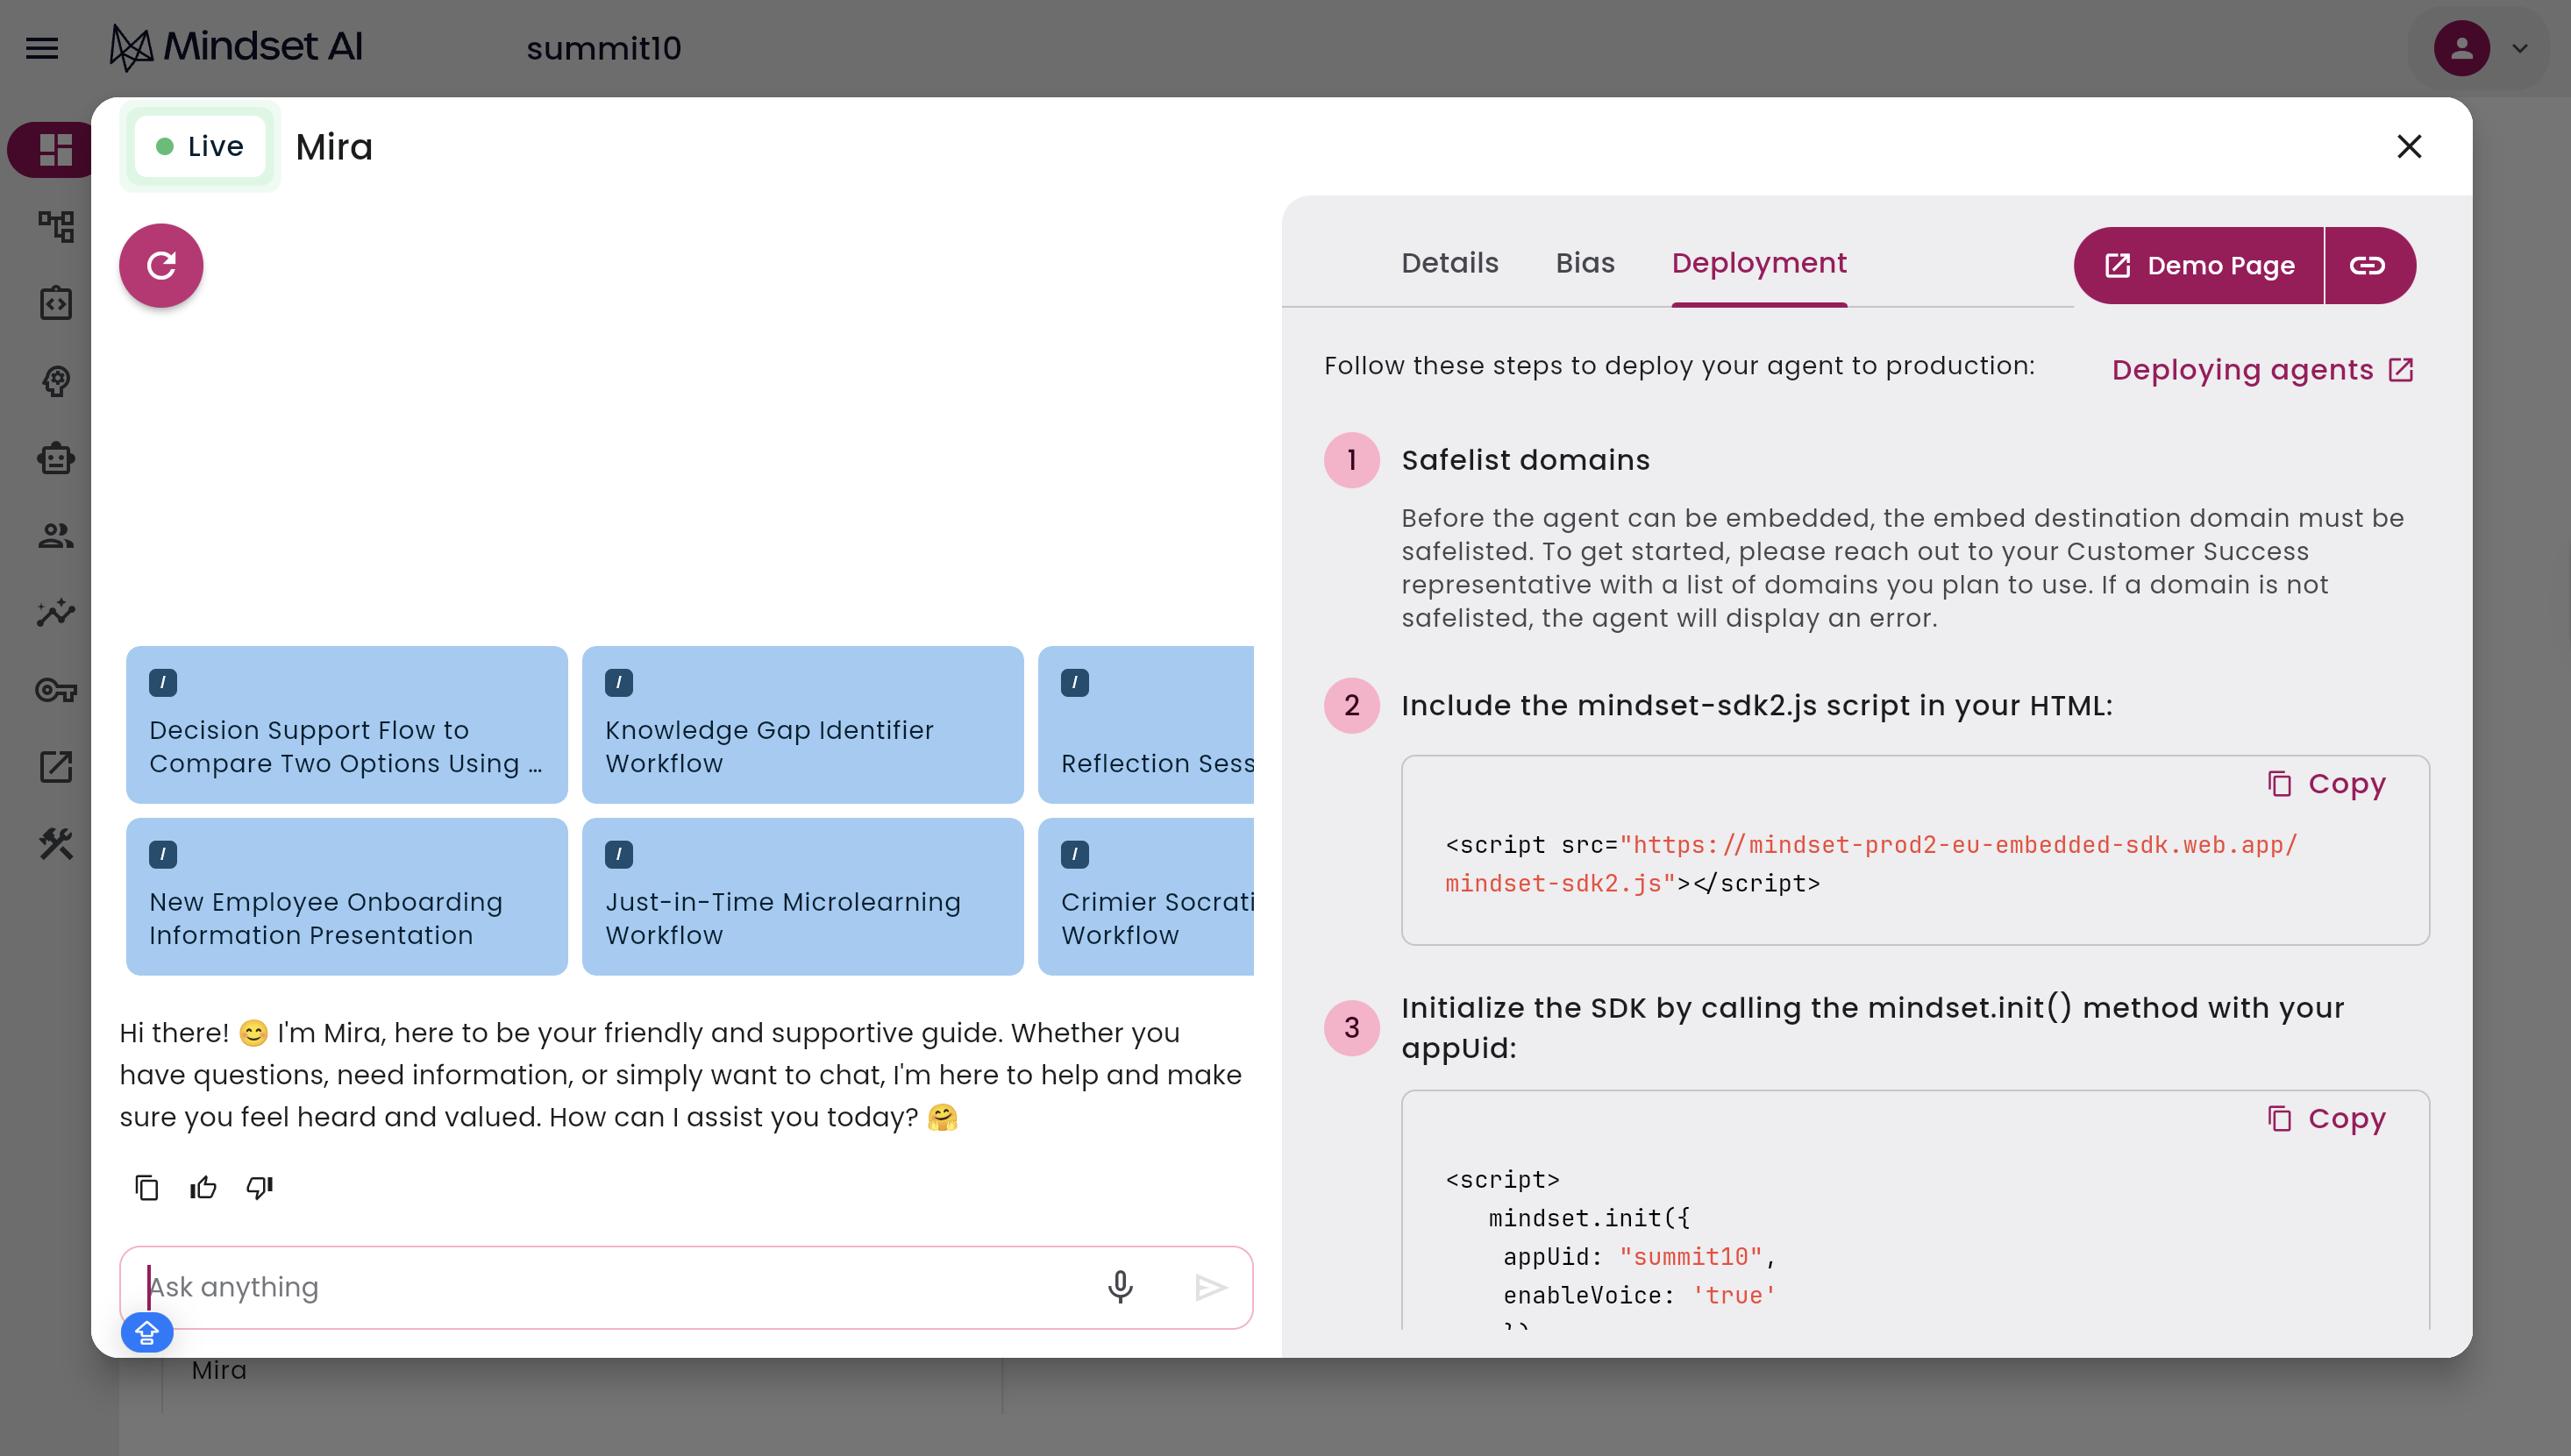Image resolution: width=2571 pixels, height=1456 pixels.
Task: Close the Mira agent dialog
Action: (2409, 147)
